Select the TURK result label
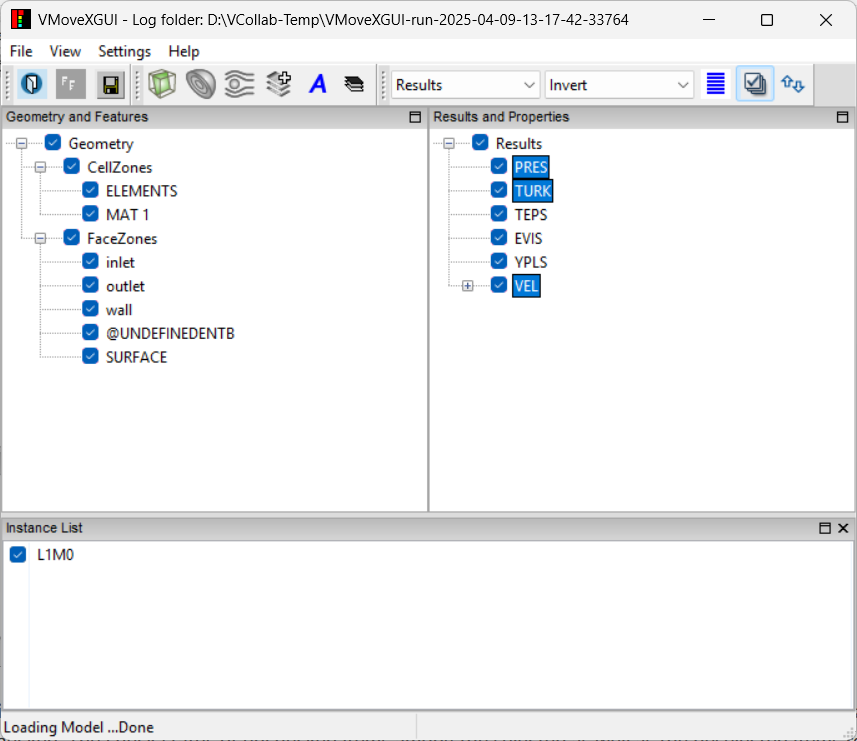Viewport: 857px width, 741px height. [533, 191]
